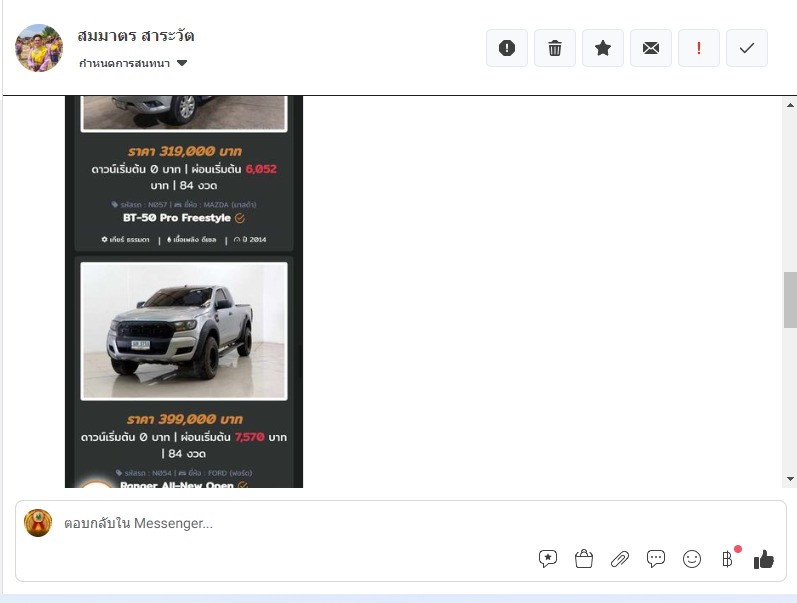Image resolution: width=797 pixels, height=603 pixels.
Task: Click the installment amount 7,570
Action: coord(249,437)
